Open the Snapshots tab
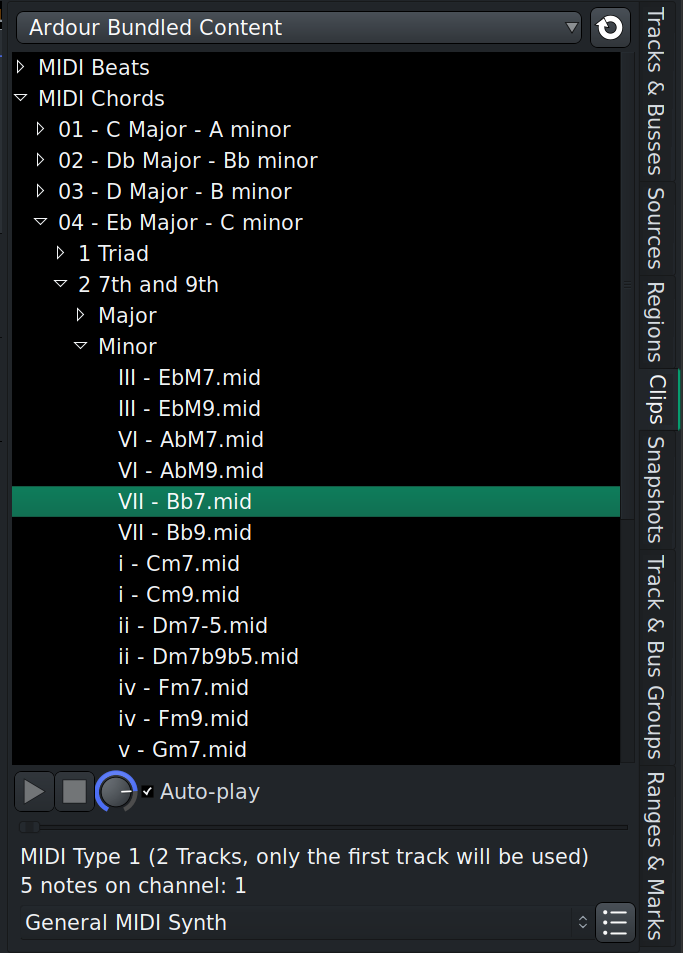Screen dimensions: 683x953 (x=656, y=489)
